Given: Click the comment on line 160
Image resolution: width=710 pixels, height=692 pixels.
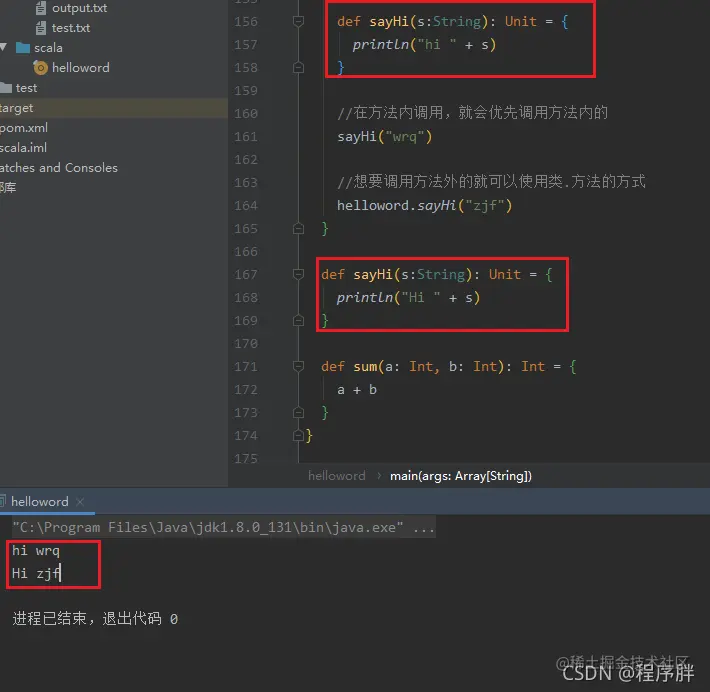Looking at the screenshot, I should click(472, 113).
